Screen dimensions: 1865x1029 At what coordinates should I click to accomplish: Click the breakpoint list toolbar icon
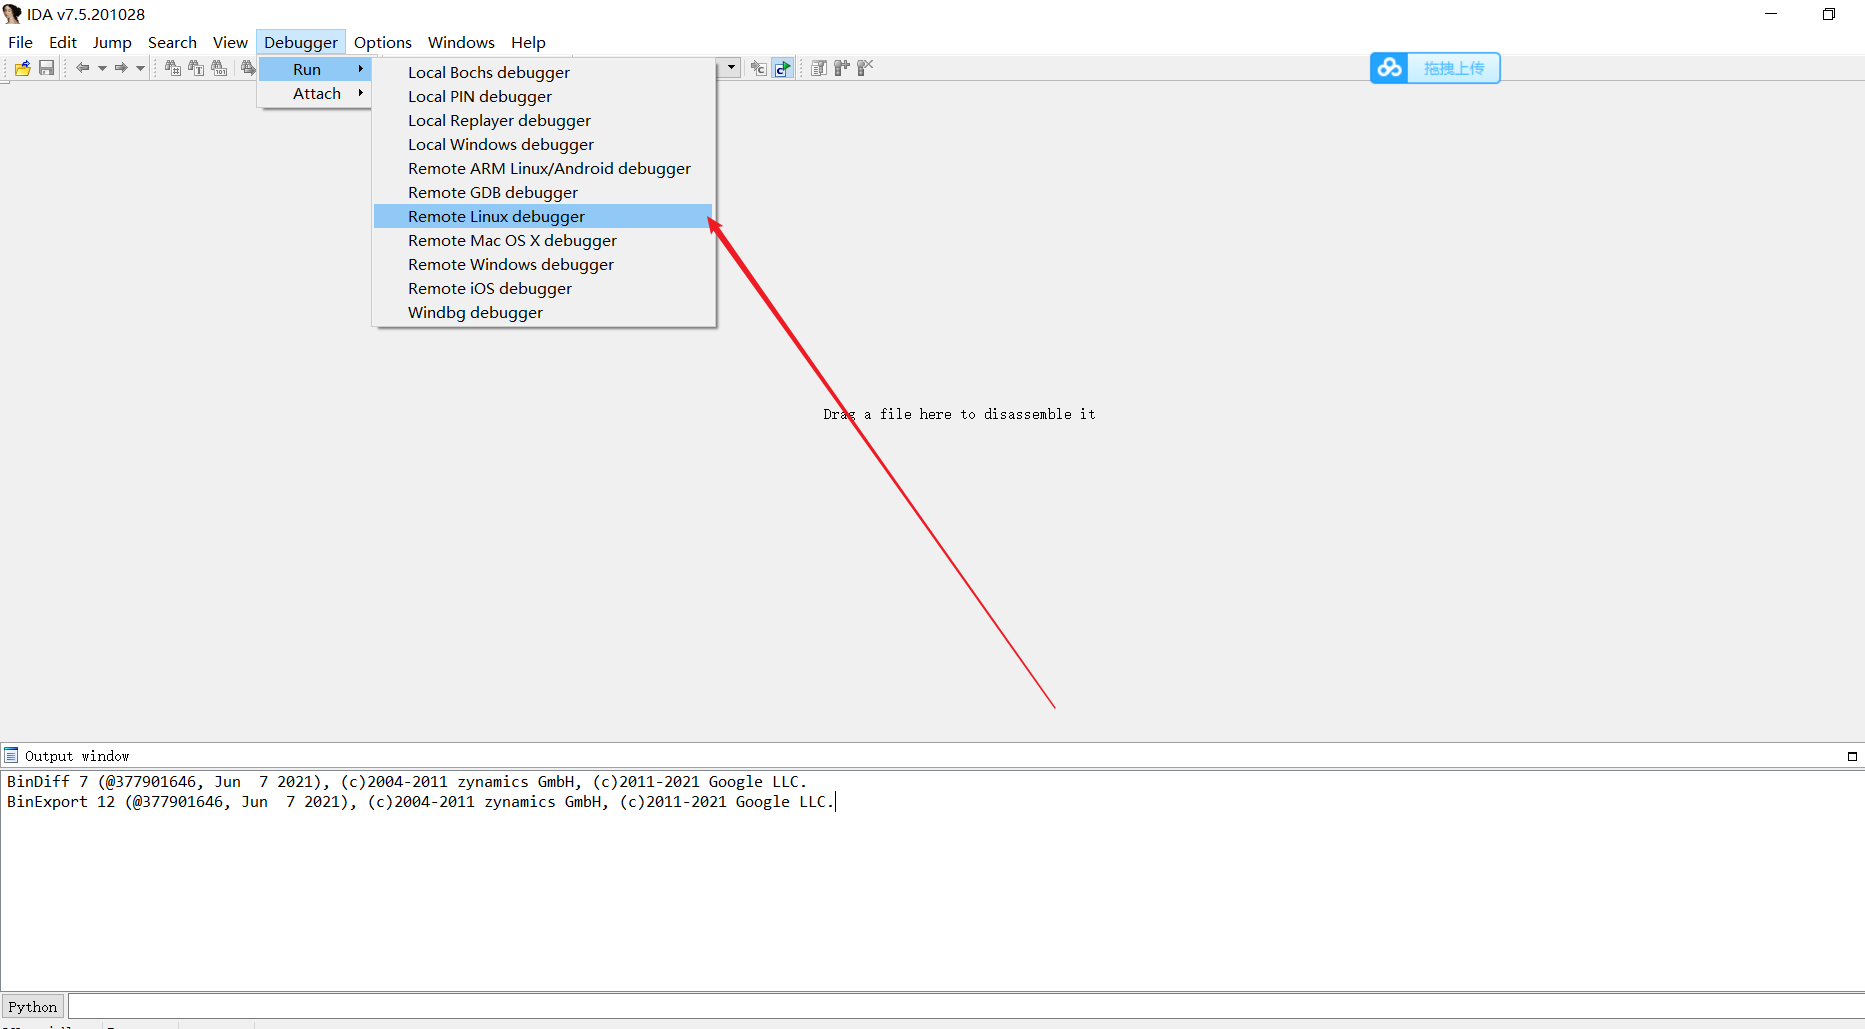tap(819, 68)
